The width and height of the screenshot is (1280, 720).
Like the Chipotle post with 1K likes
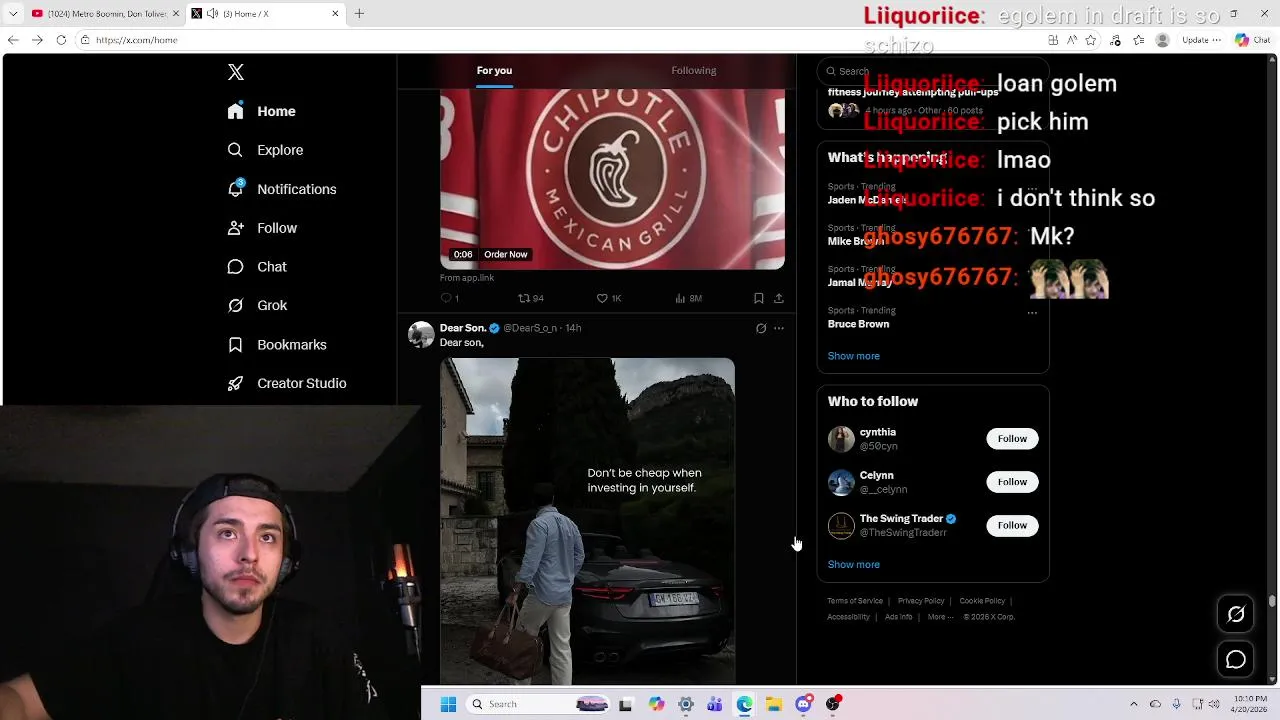point(609,298)
